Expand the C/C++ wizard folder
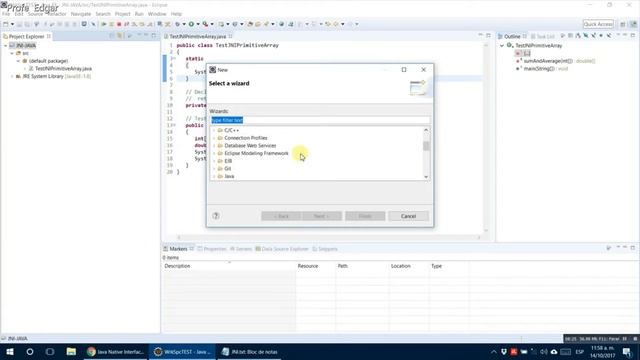The height and width of the screenshot is (360, 640). click(214, 130)
